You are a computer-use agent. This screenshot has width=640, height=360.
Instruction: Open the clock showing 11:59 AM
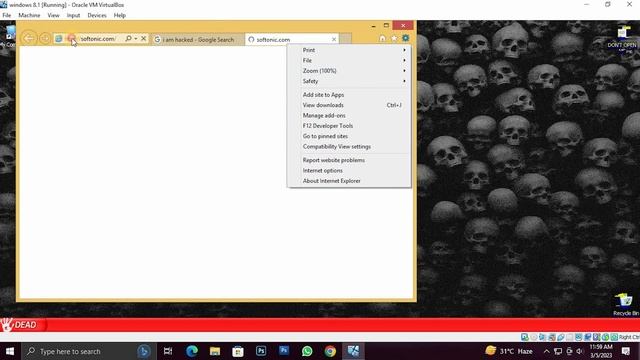(x=601, y=351)
